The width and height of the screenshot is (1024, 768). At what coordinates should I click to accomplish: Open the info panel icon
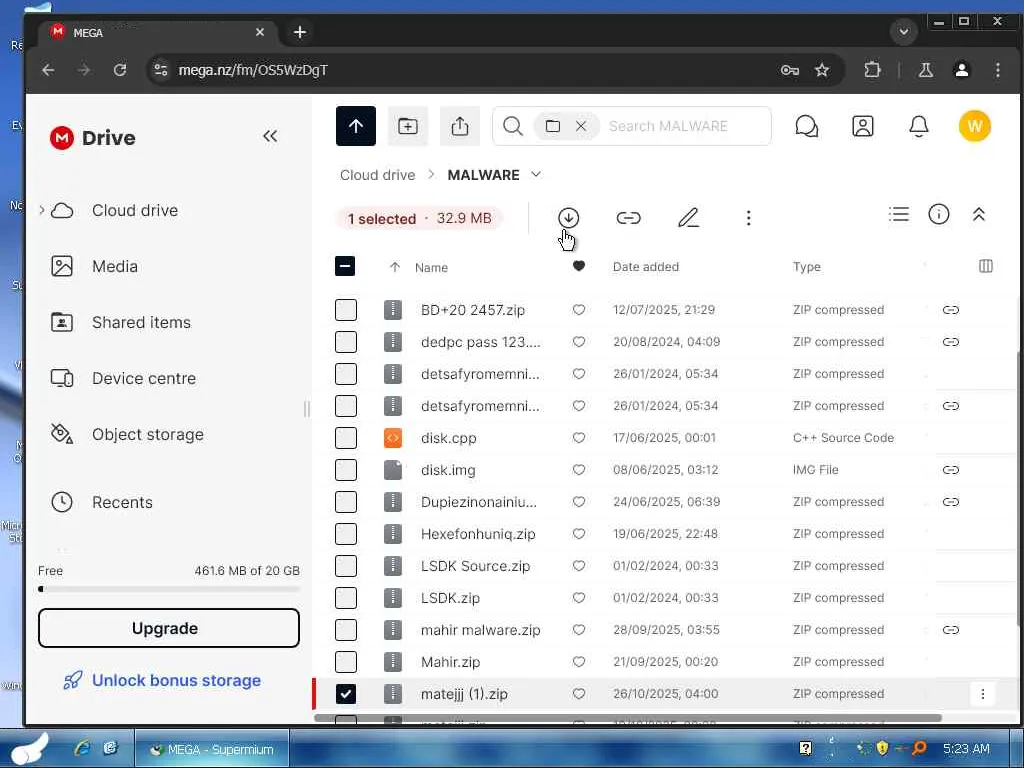coord(938,214)
